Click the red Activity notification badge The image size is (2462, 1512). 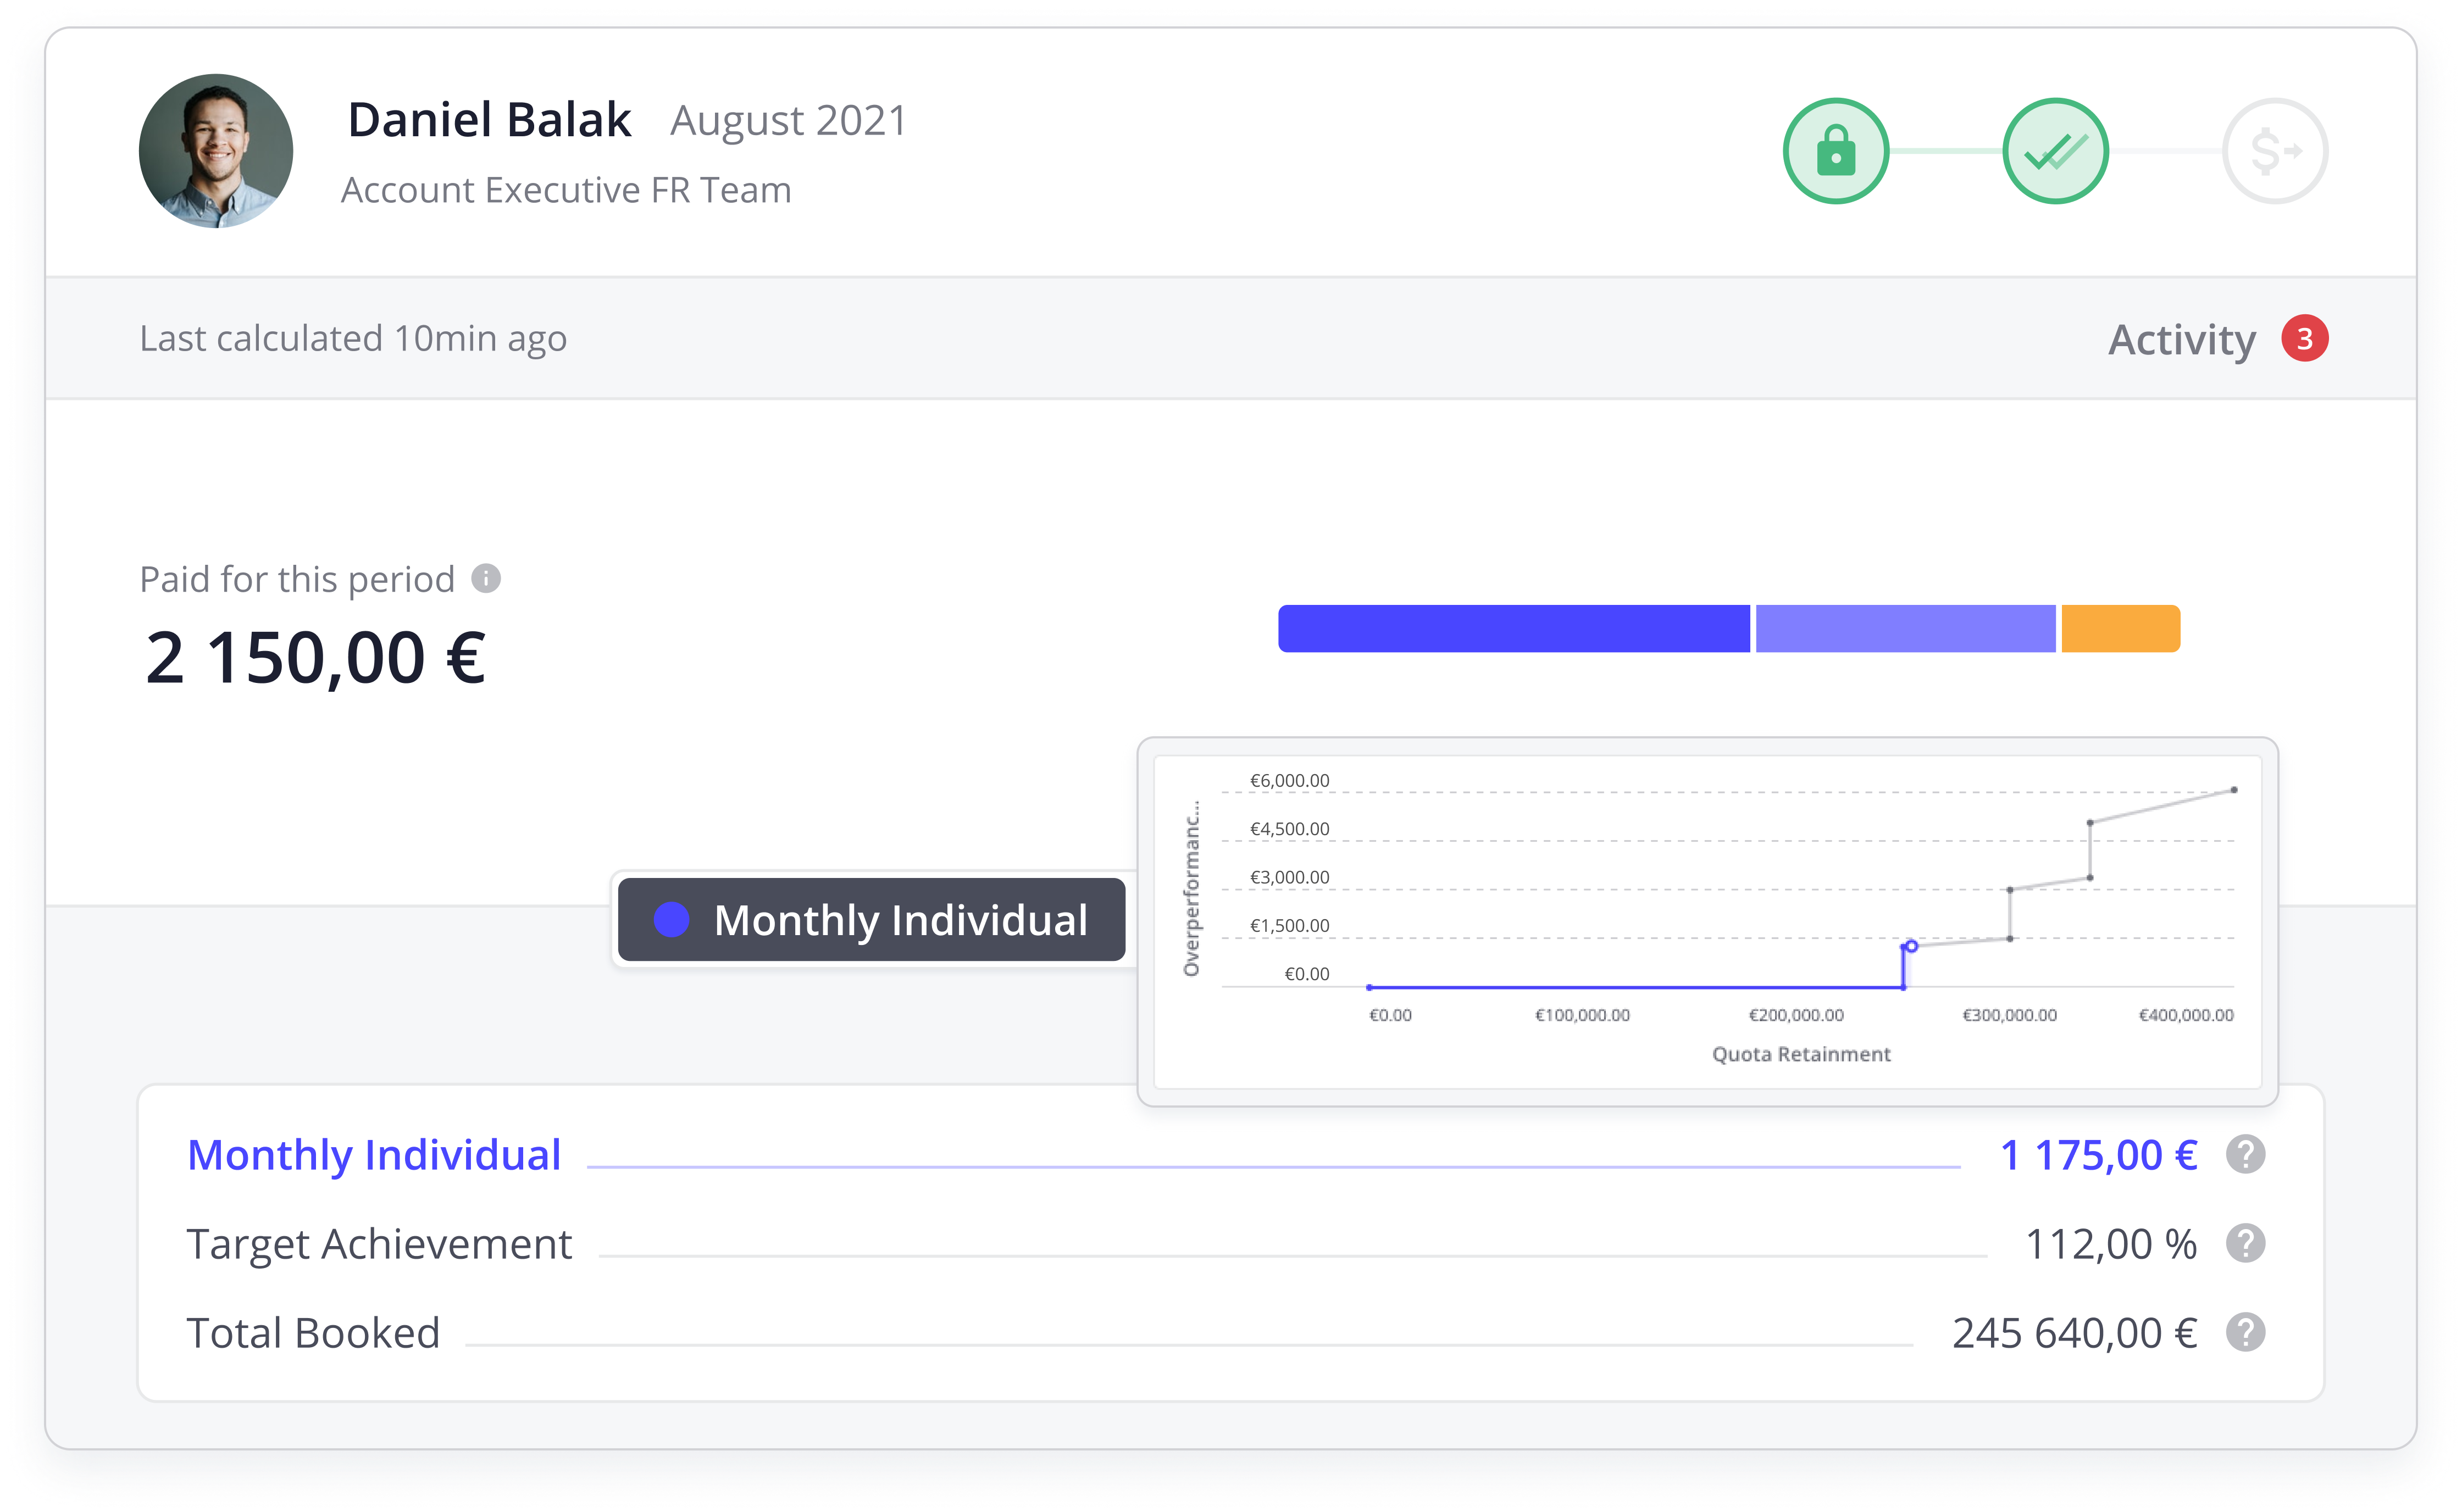coord(2304,339)
